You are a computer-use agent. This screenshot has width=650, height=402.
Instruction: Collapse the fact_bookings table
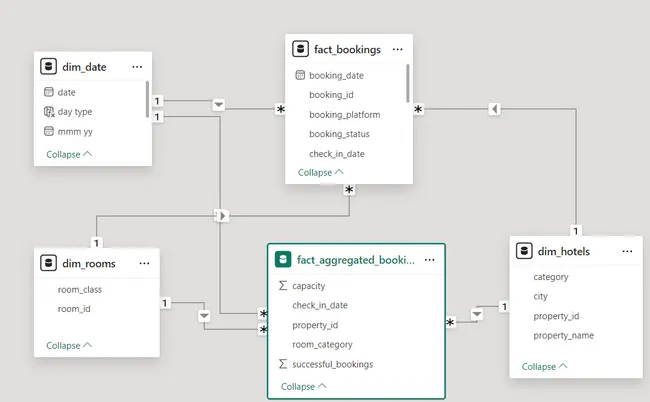pyautogui.click(x=320, y=172)
